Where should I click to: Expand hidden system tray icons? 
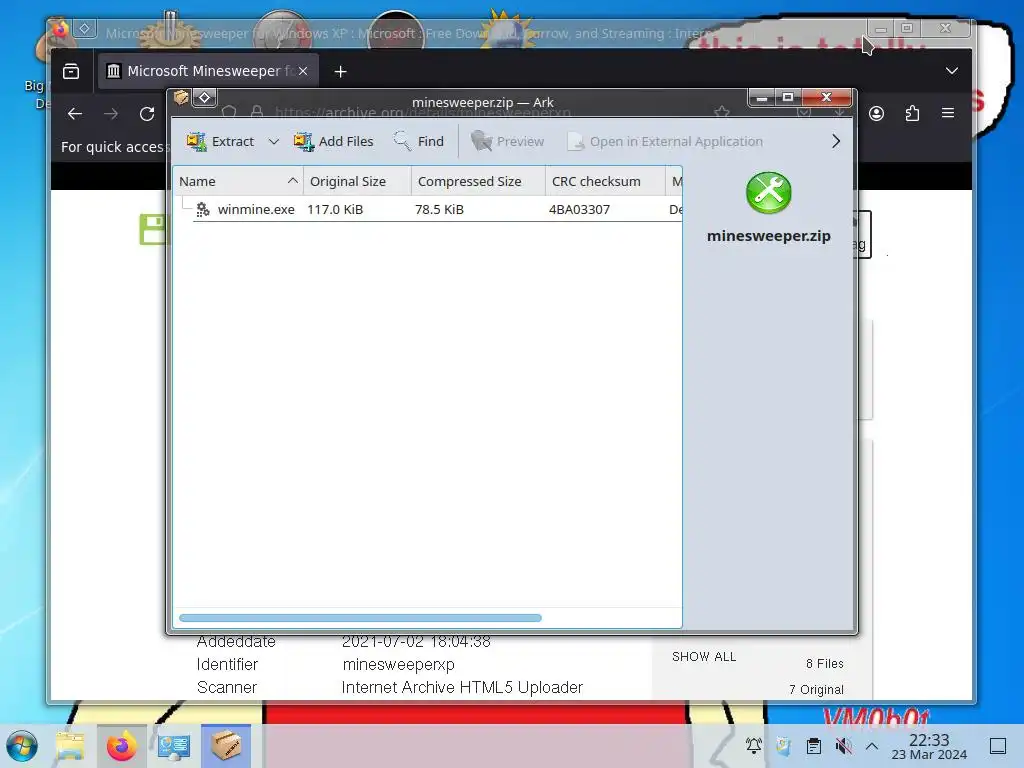[x=872, y=745]
